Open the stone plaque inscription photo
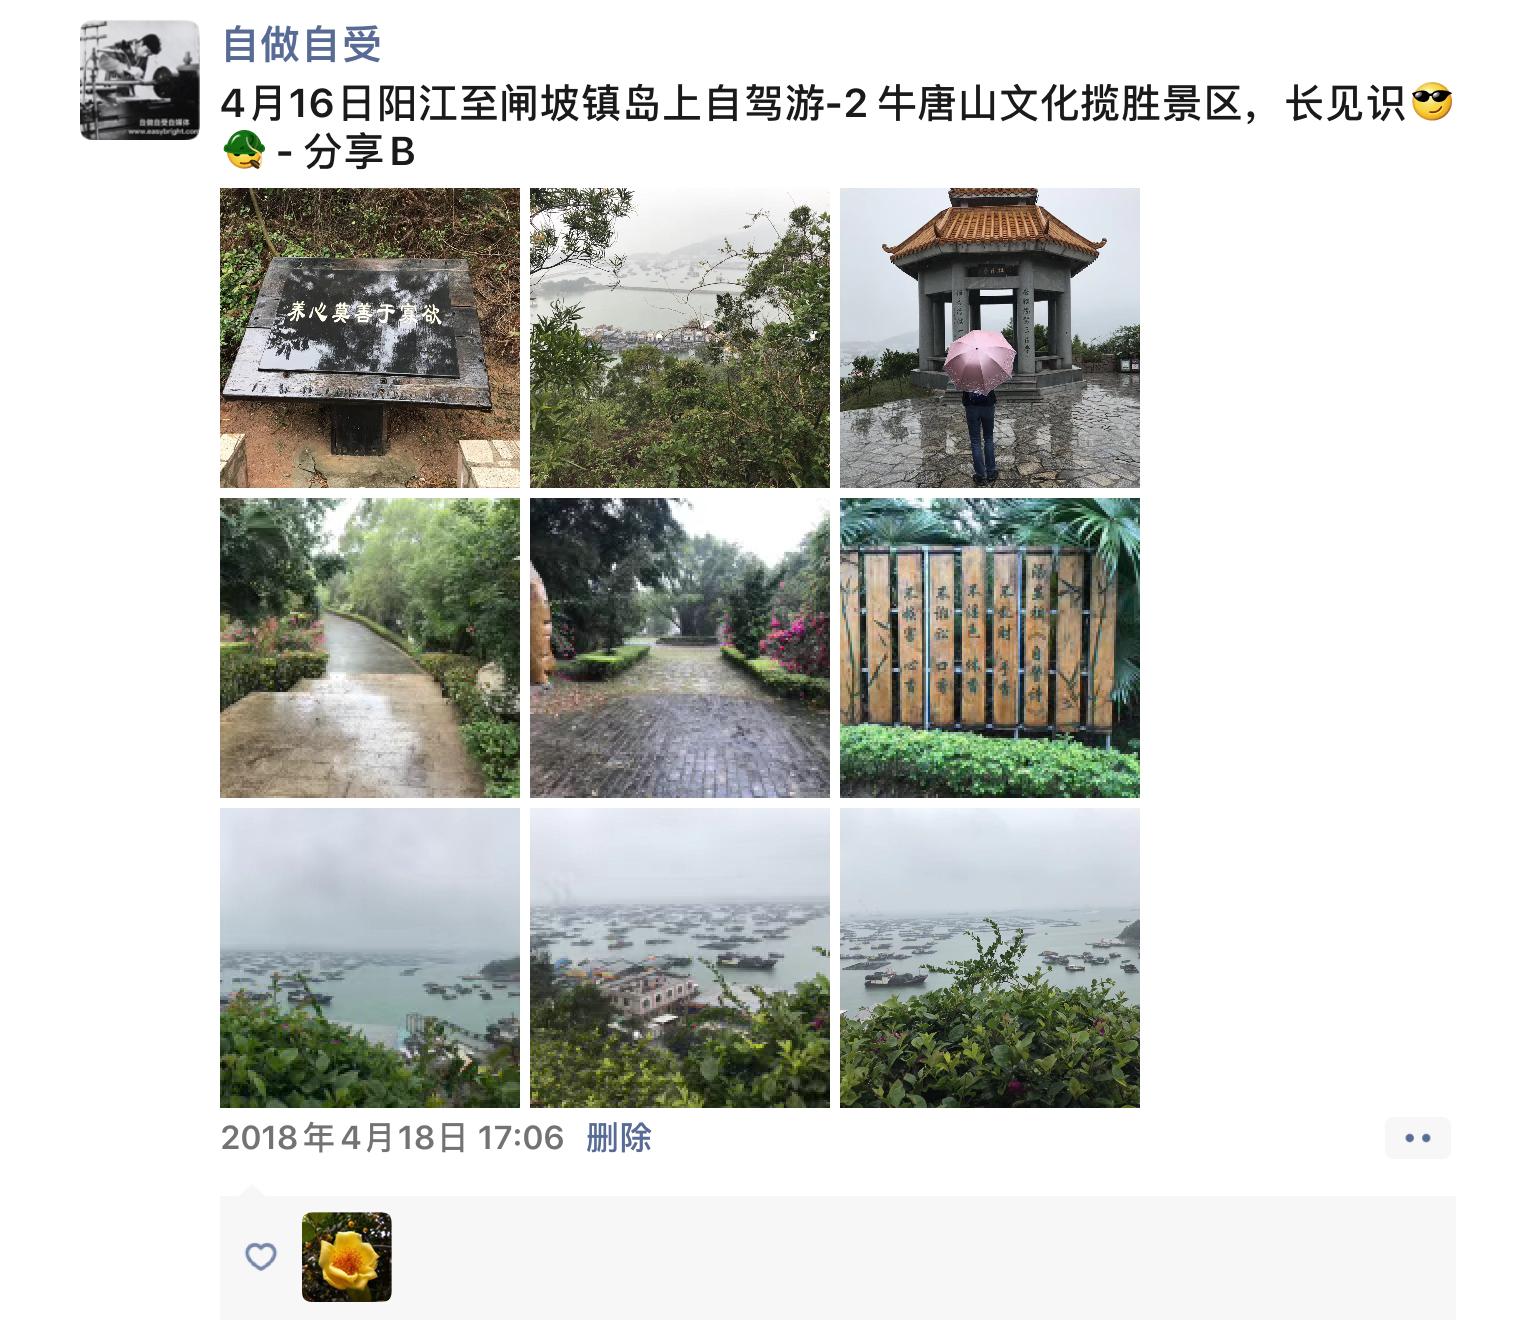 tap(370, 338)
